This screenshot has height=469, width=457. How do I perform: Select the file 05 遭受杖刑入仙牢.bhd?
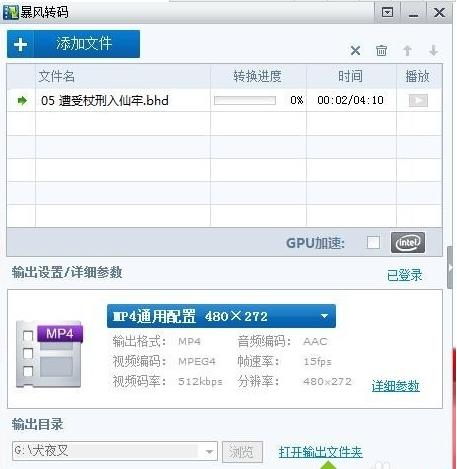[x=105, y=100]
